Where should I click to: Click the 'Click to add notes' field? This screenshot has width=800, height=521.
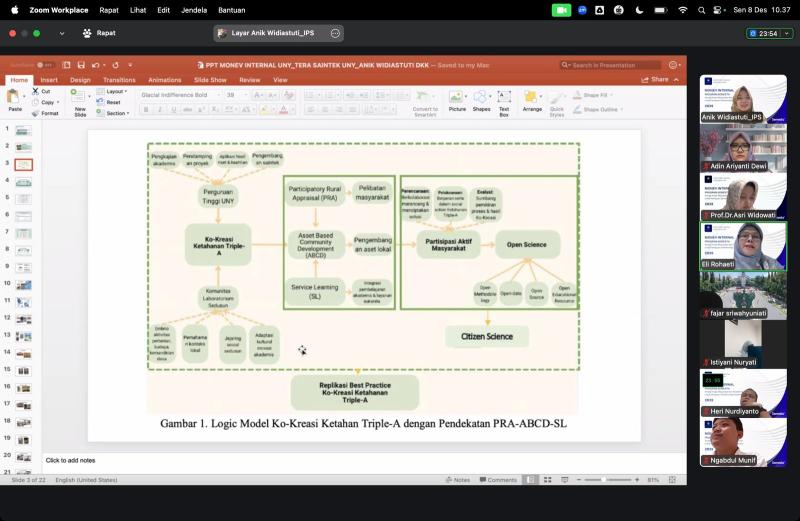click(70, 460)
